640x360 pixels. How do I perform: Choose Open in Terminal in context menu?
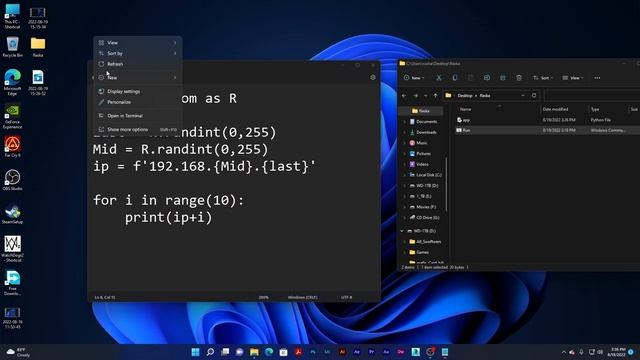click(x=138, y=116)
